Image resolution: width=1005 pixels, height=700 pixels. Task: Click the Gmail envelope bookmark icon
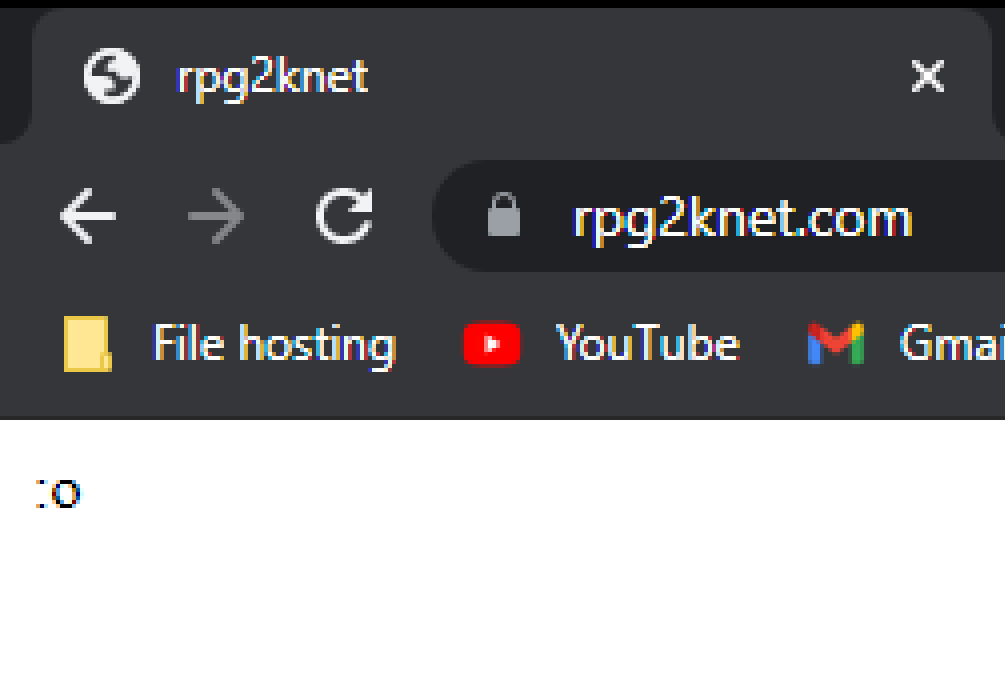click(836, 343)
